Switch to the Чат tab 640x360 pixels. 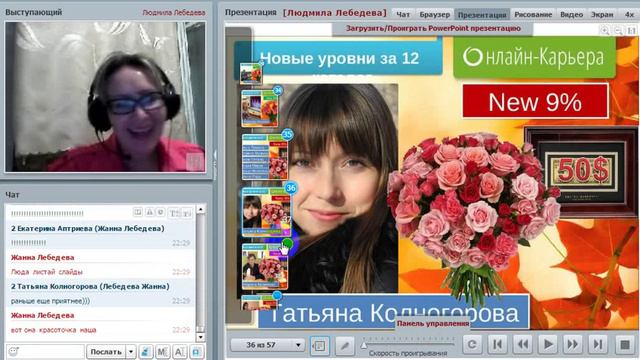pyautogui.click(x=403, y=14)
